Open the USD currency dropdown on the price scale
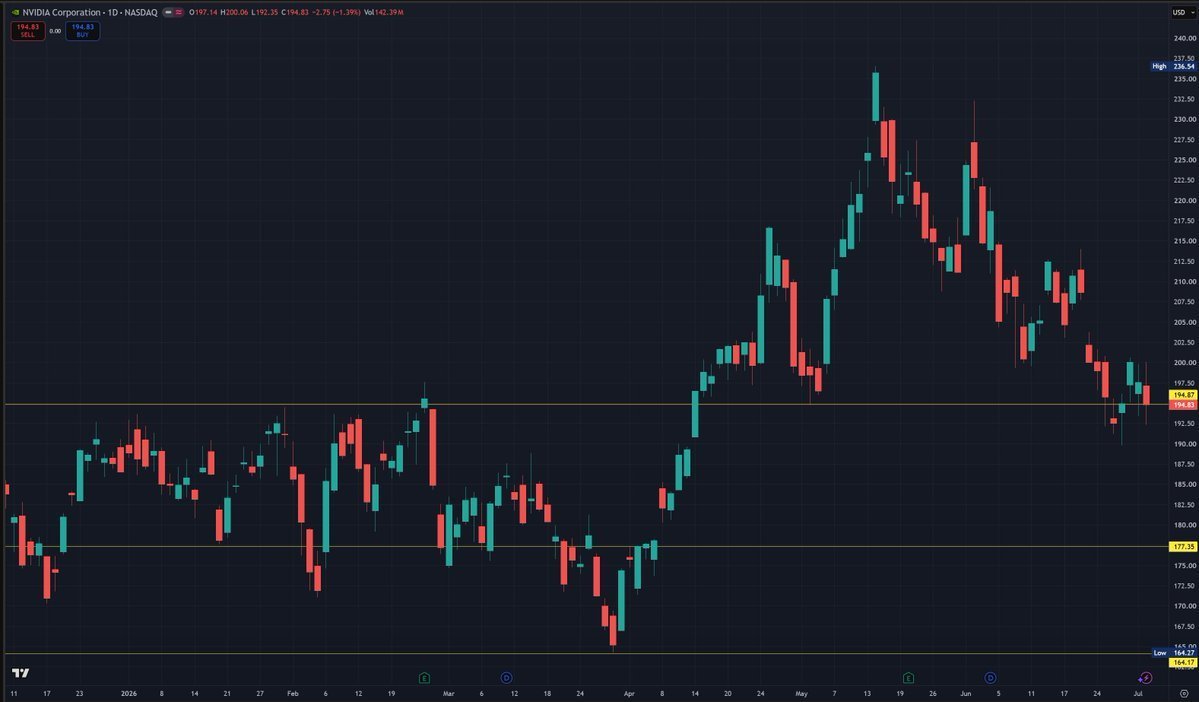The image size is (1199, 702). (x=1182, y=12)
